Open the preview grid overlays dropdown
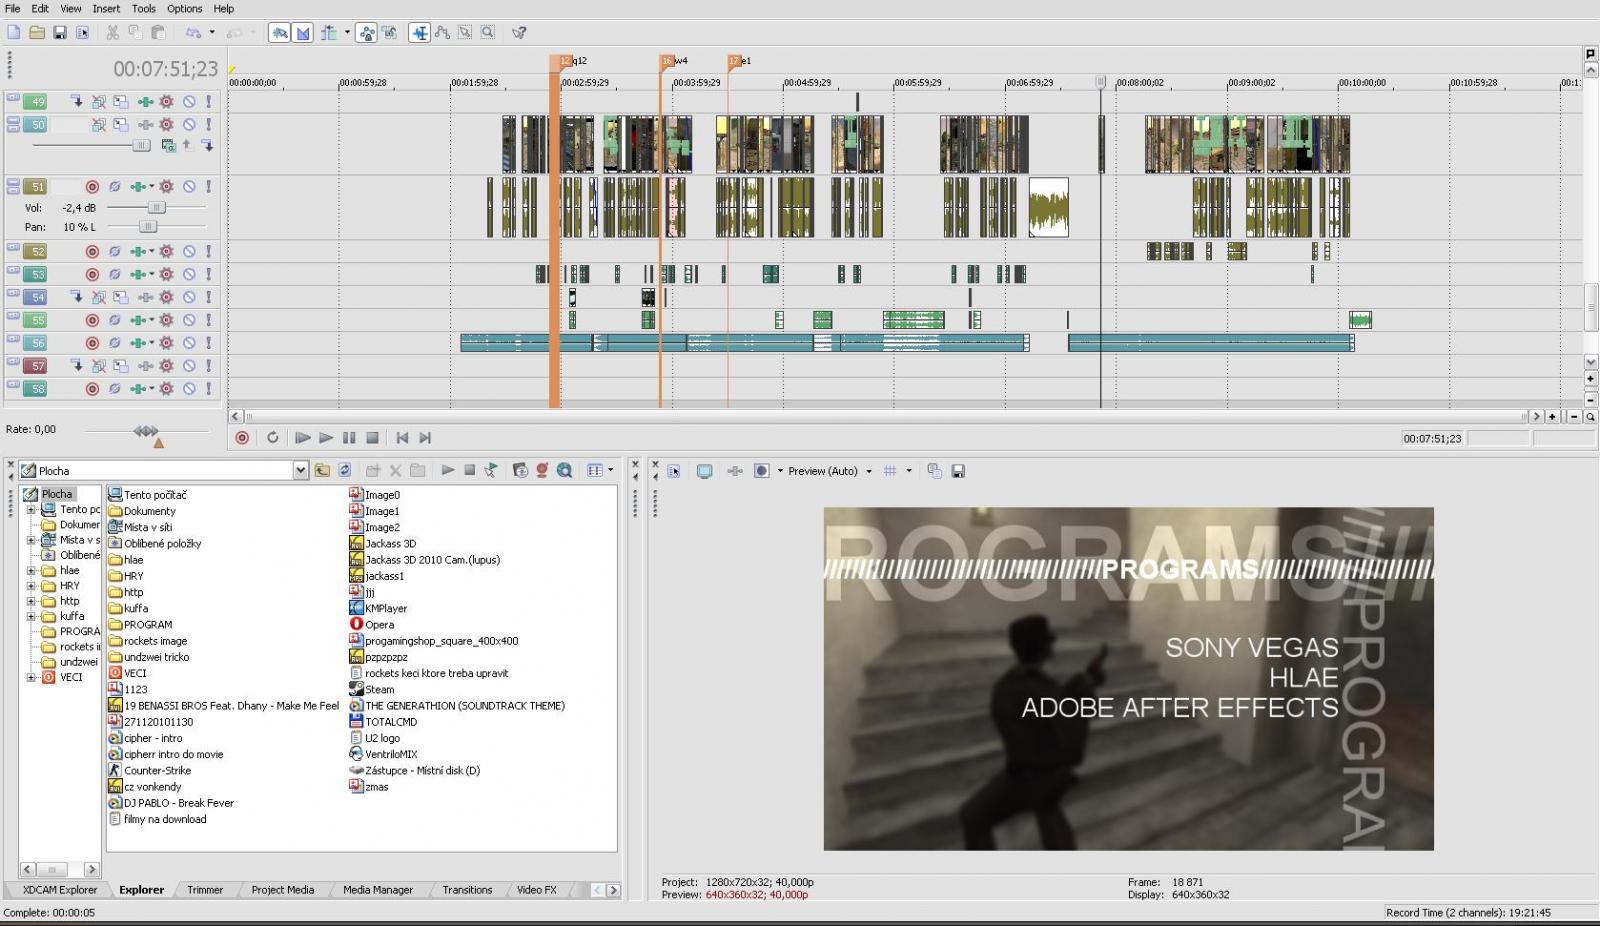Image resolution: width=1600 pixels, height=926 pixels. [909, 471]
